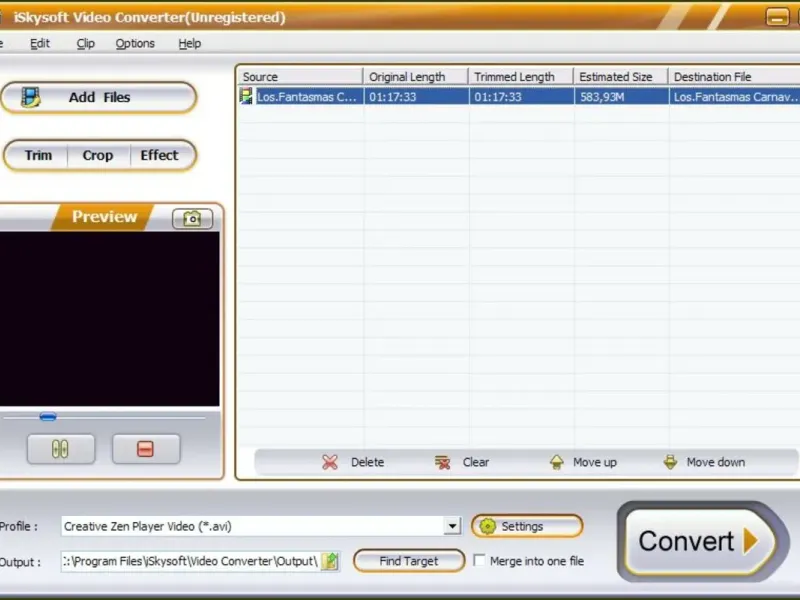Move the selected file up
Screen dimensions: 800x600
click(x=583, y=462)
